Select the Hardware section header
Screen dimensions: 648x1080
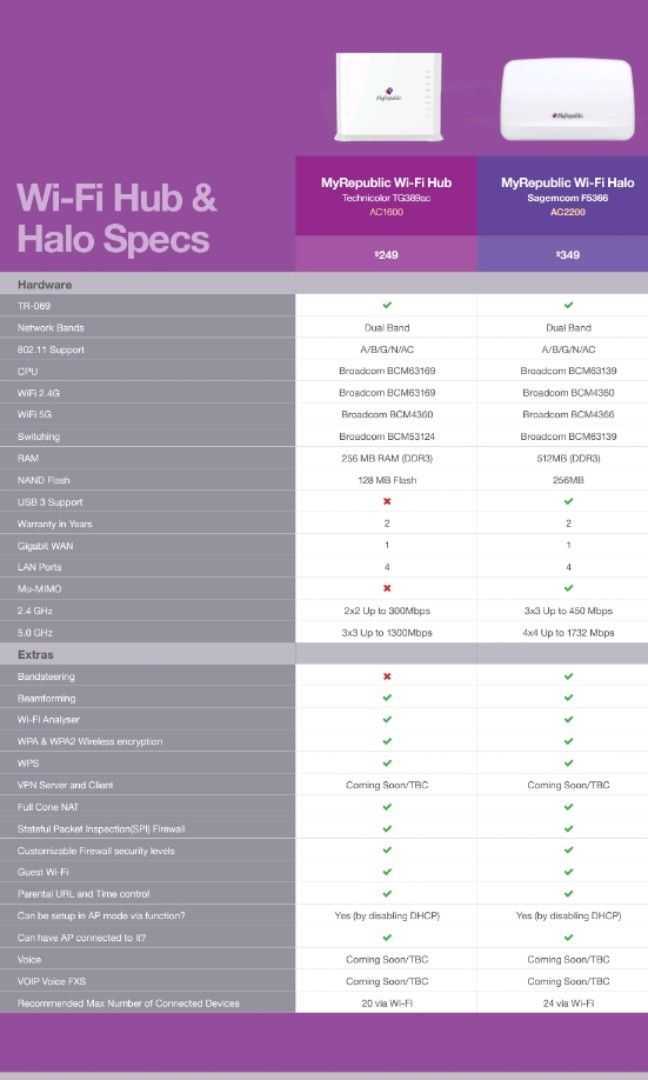(45, 285)
